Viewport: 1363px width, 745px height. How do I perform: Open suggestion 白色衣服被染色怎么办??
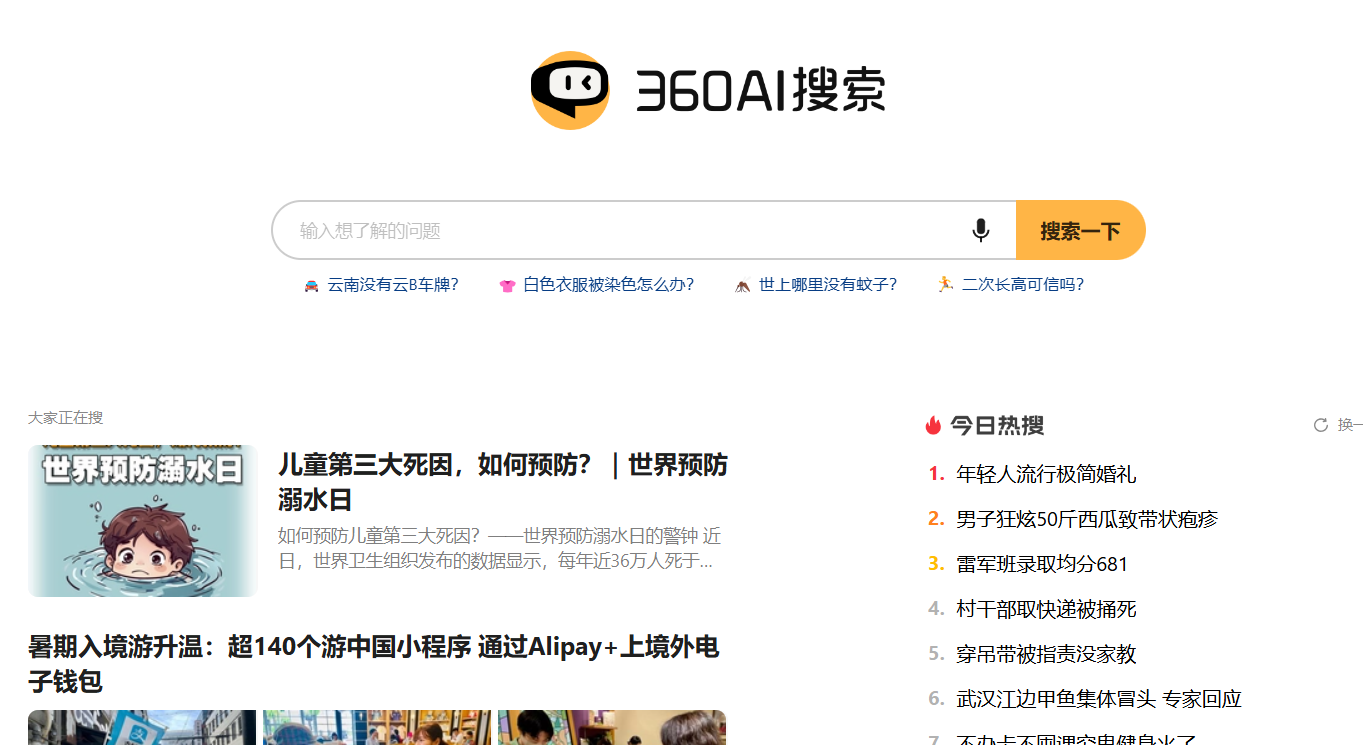coord(609,285)
